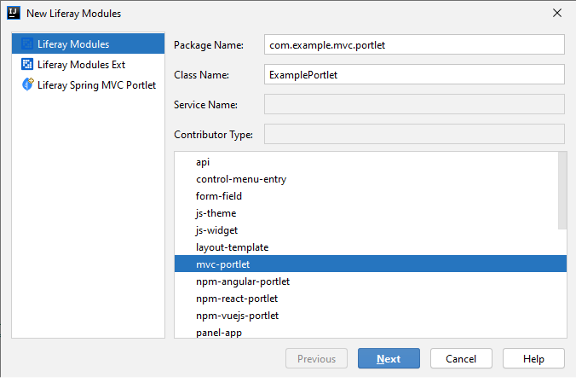Proceed with the Next button
Image resolution: width=576 pixels, height=378 pixels.
[389, 359]
